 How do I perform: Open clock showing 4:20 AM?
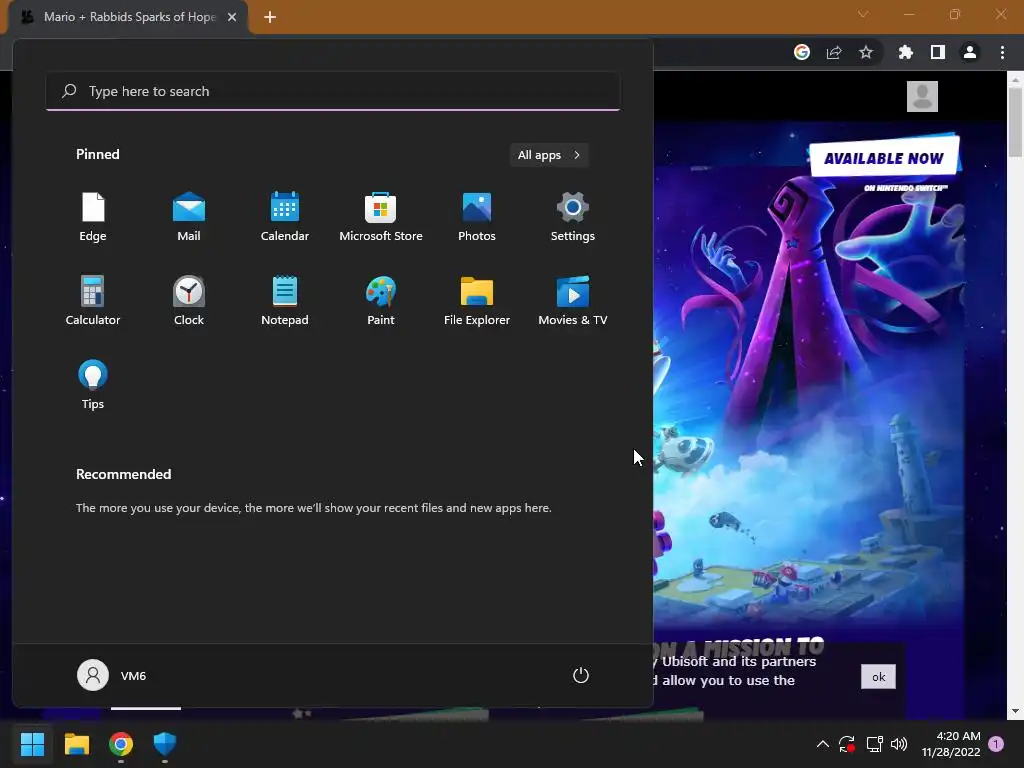point(951,744)
